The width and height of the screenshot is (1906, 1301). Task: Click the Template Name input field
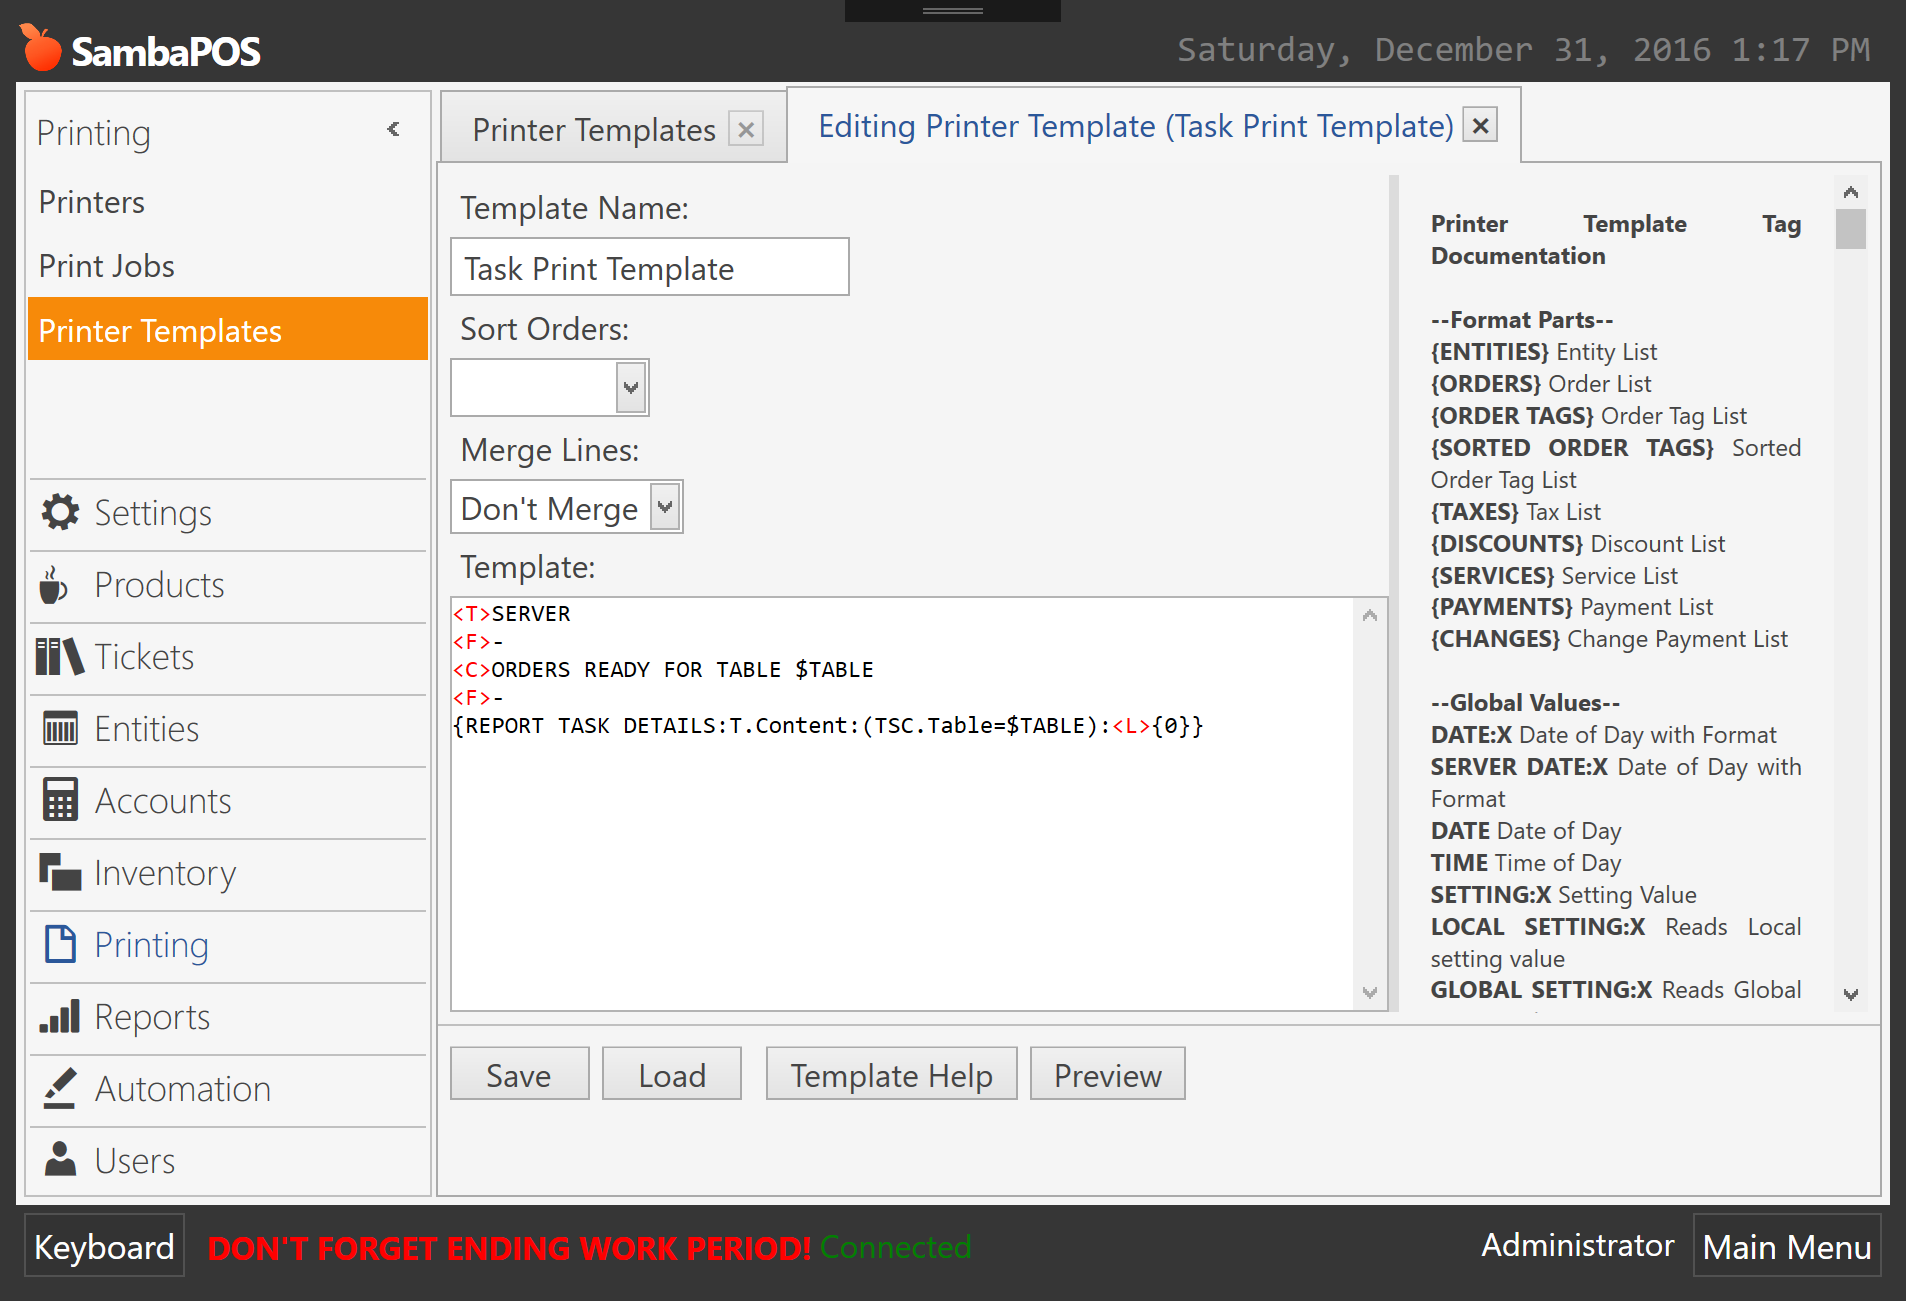point(649,267)
